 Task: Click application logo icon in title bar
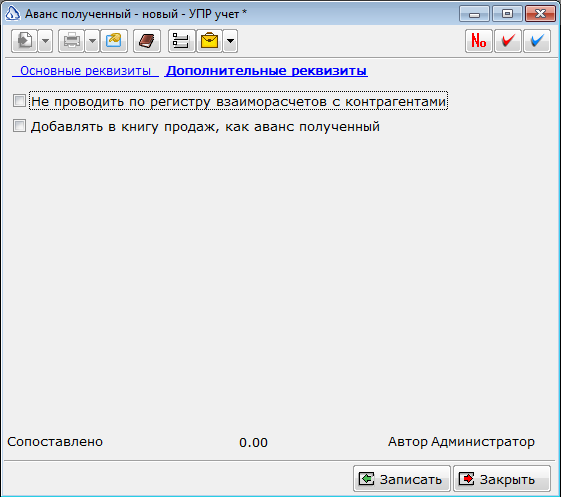click(x=13, y=14)
